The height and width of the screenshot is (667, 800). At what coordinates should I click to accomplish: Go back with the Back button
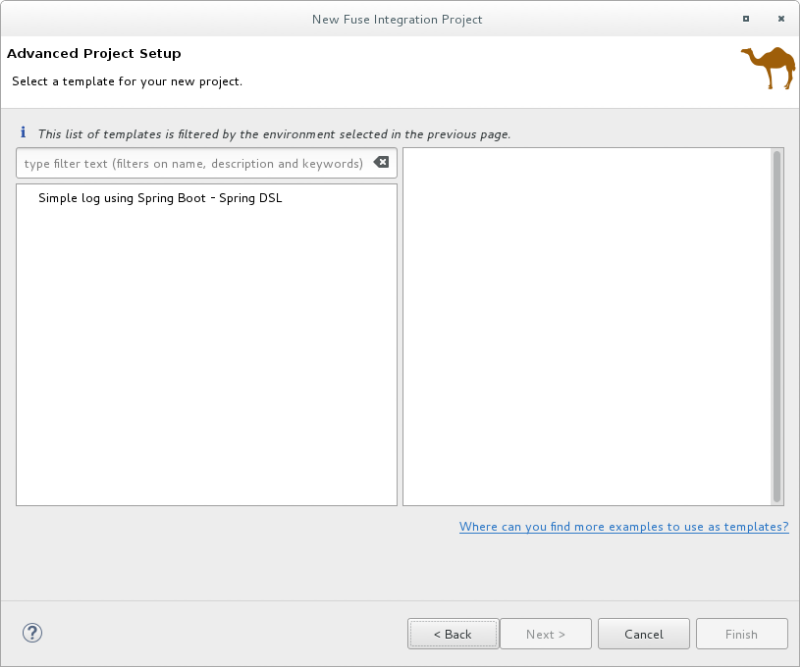click(x=452, y=634)
